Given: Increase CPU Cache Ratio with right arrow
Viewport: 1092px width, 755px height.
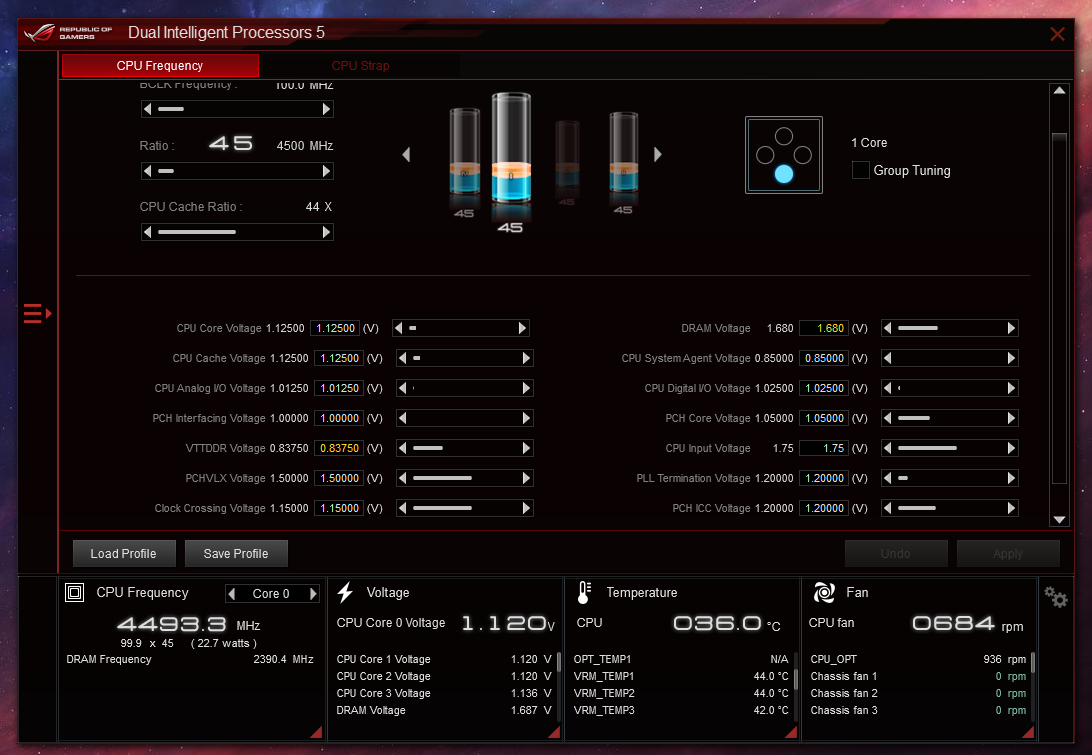Looking at the screenshot, I should point(326,232).
